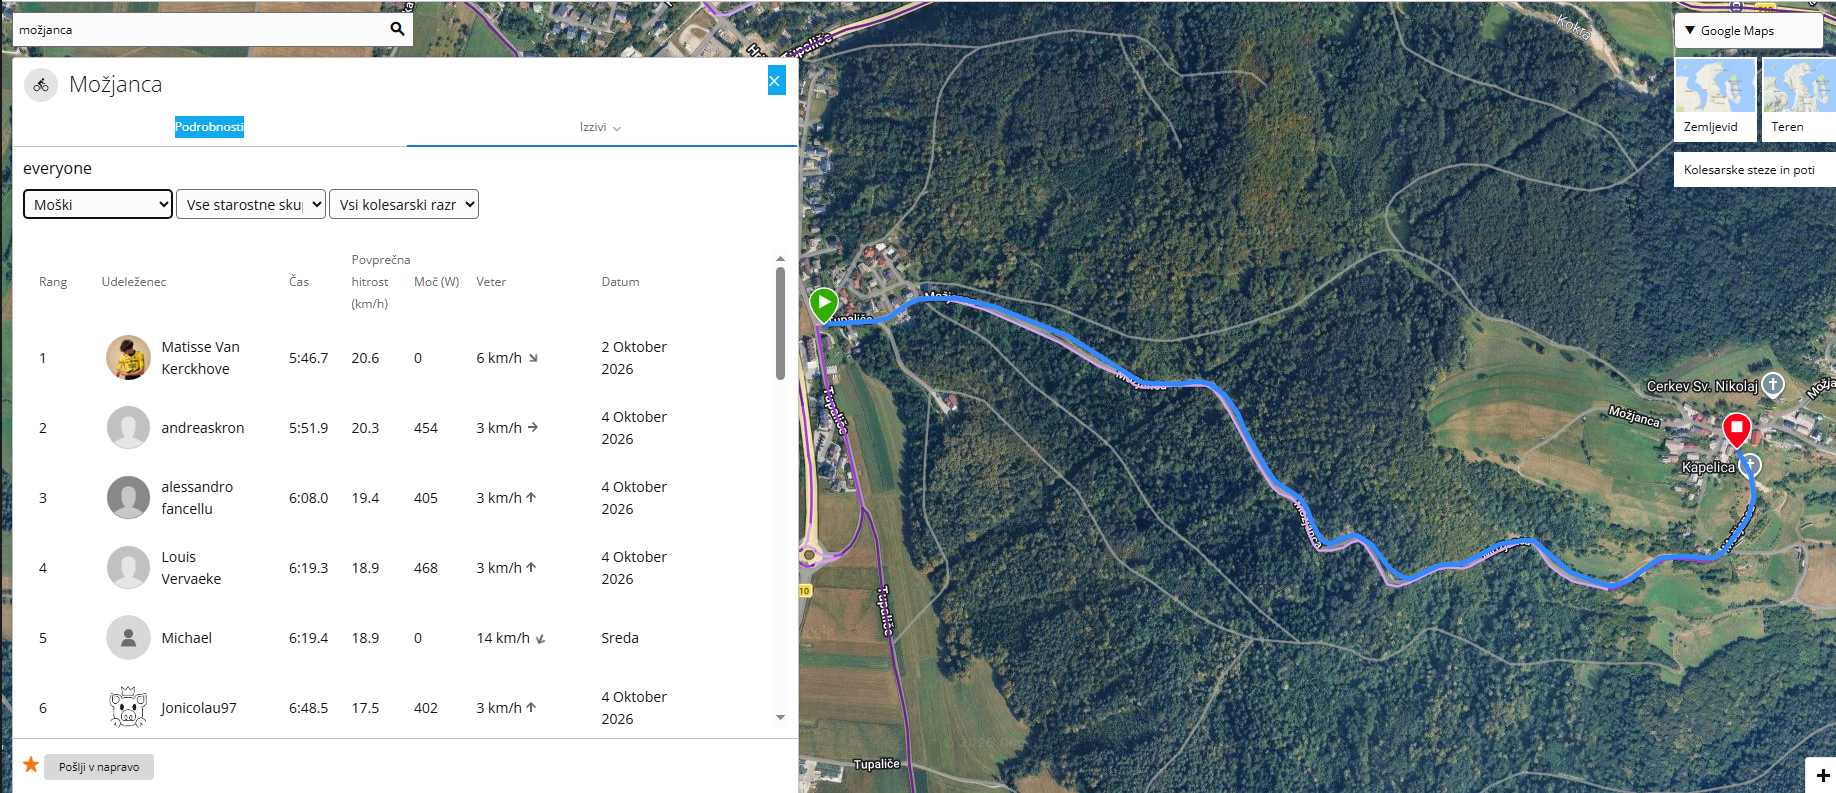
Task: Click the green start marker on map
Action: point(823,305)
